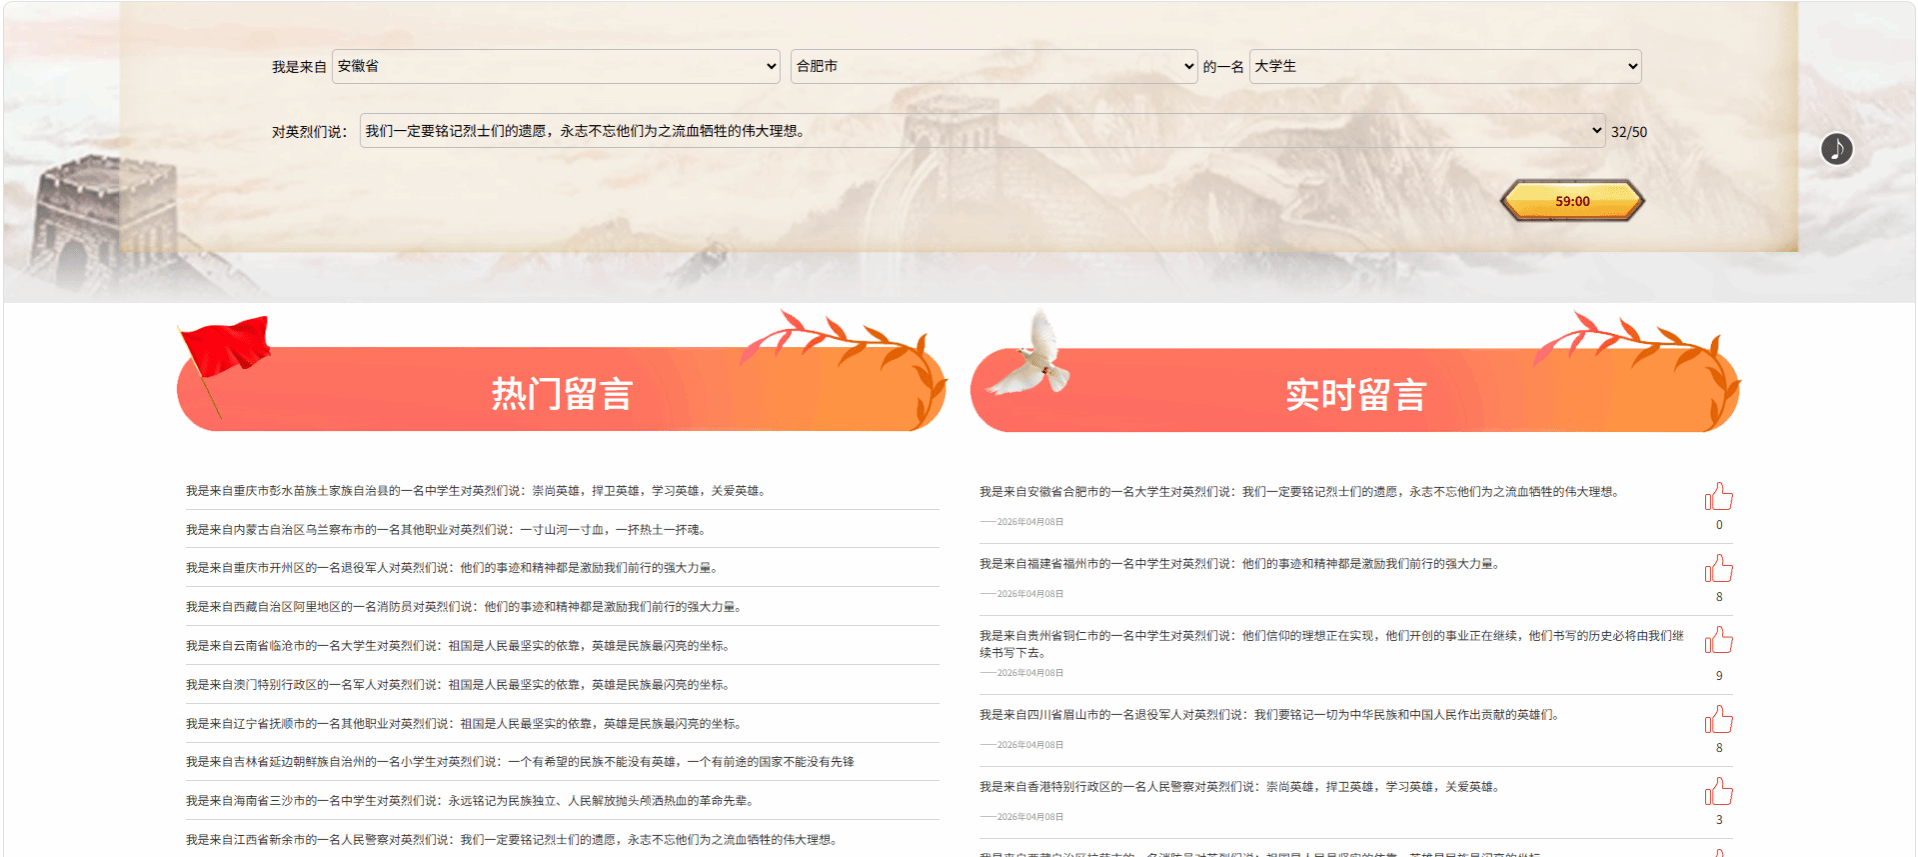This screenshot has width=1918, height=857.
Task: Open the province dropdown showing 安徽省
Action: click(x=556, y=67)
